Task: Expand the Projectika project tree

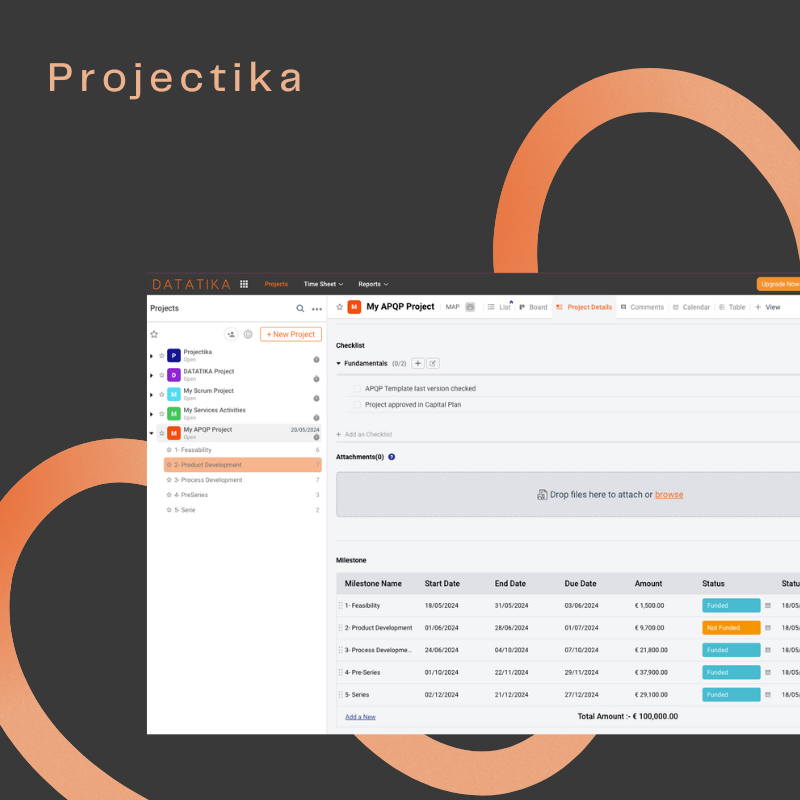Action: [152, 356]
